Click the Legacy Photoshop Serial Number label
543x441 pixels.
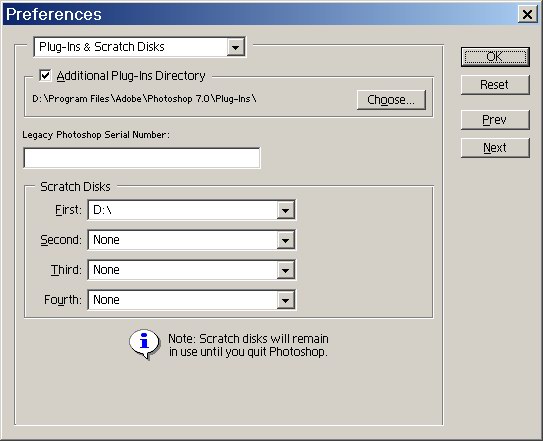96,135
